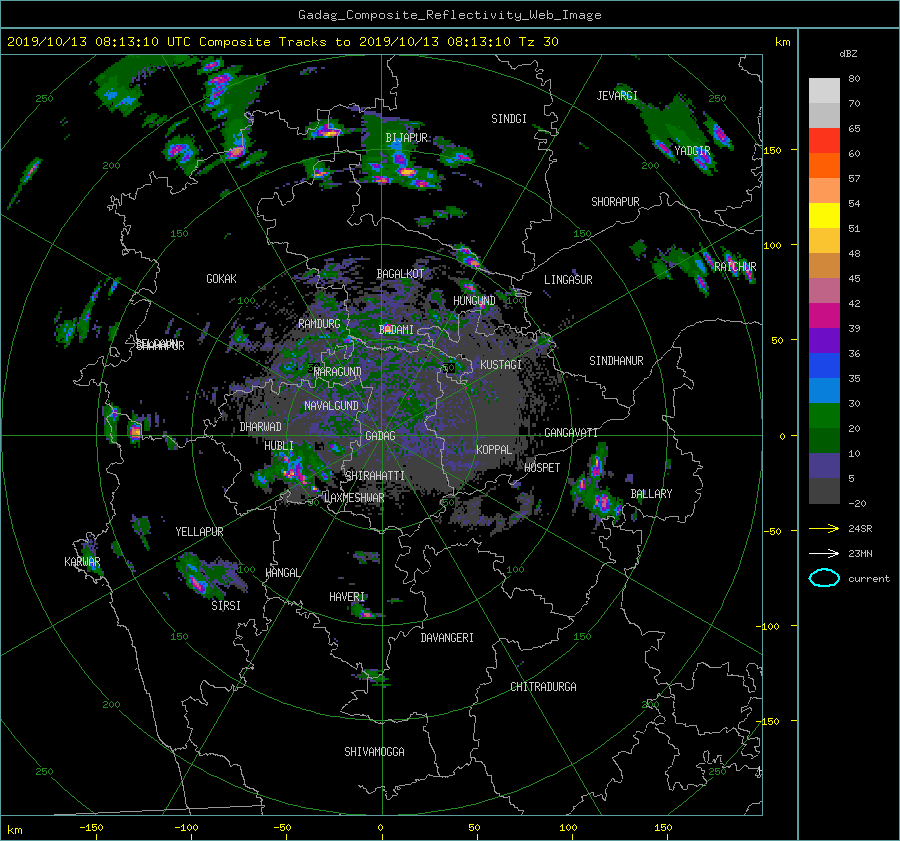Select the KUSTAGI city label
Image resolution: width=900 pixels, height=841 pixels.
pyautogui.click(x=501, y=365)
